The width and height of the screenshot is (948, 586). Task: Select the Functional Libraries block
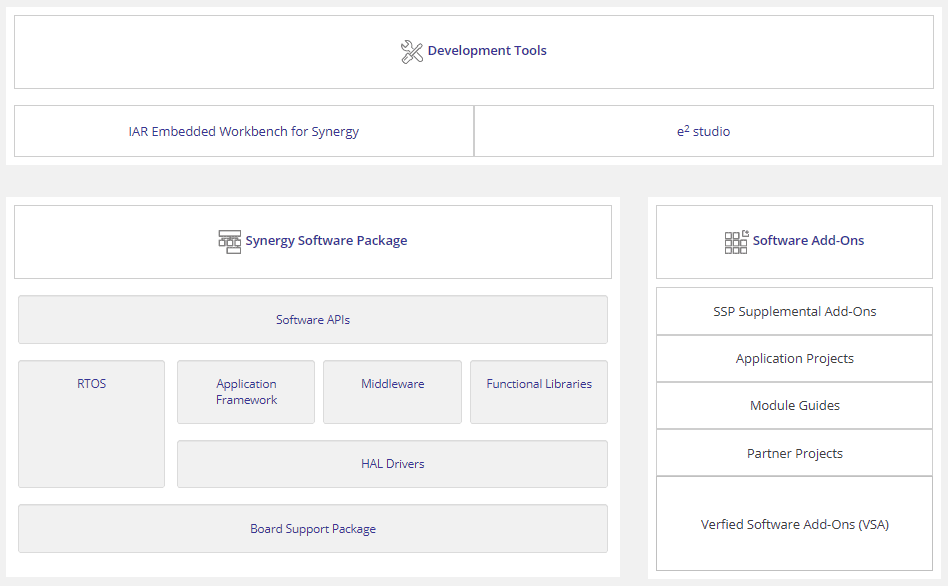coord(539,392)
